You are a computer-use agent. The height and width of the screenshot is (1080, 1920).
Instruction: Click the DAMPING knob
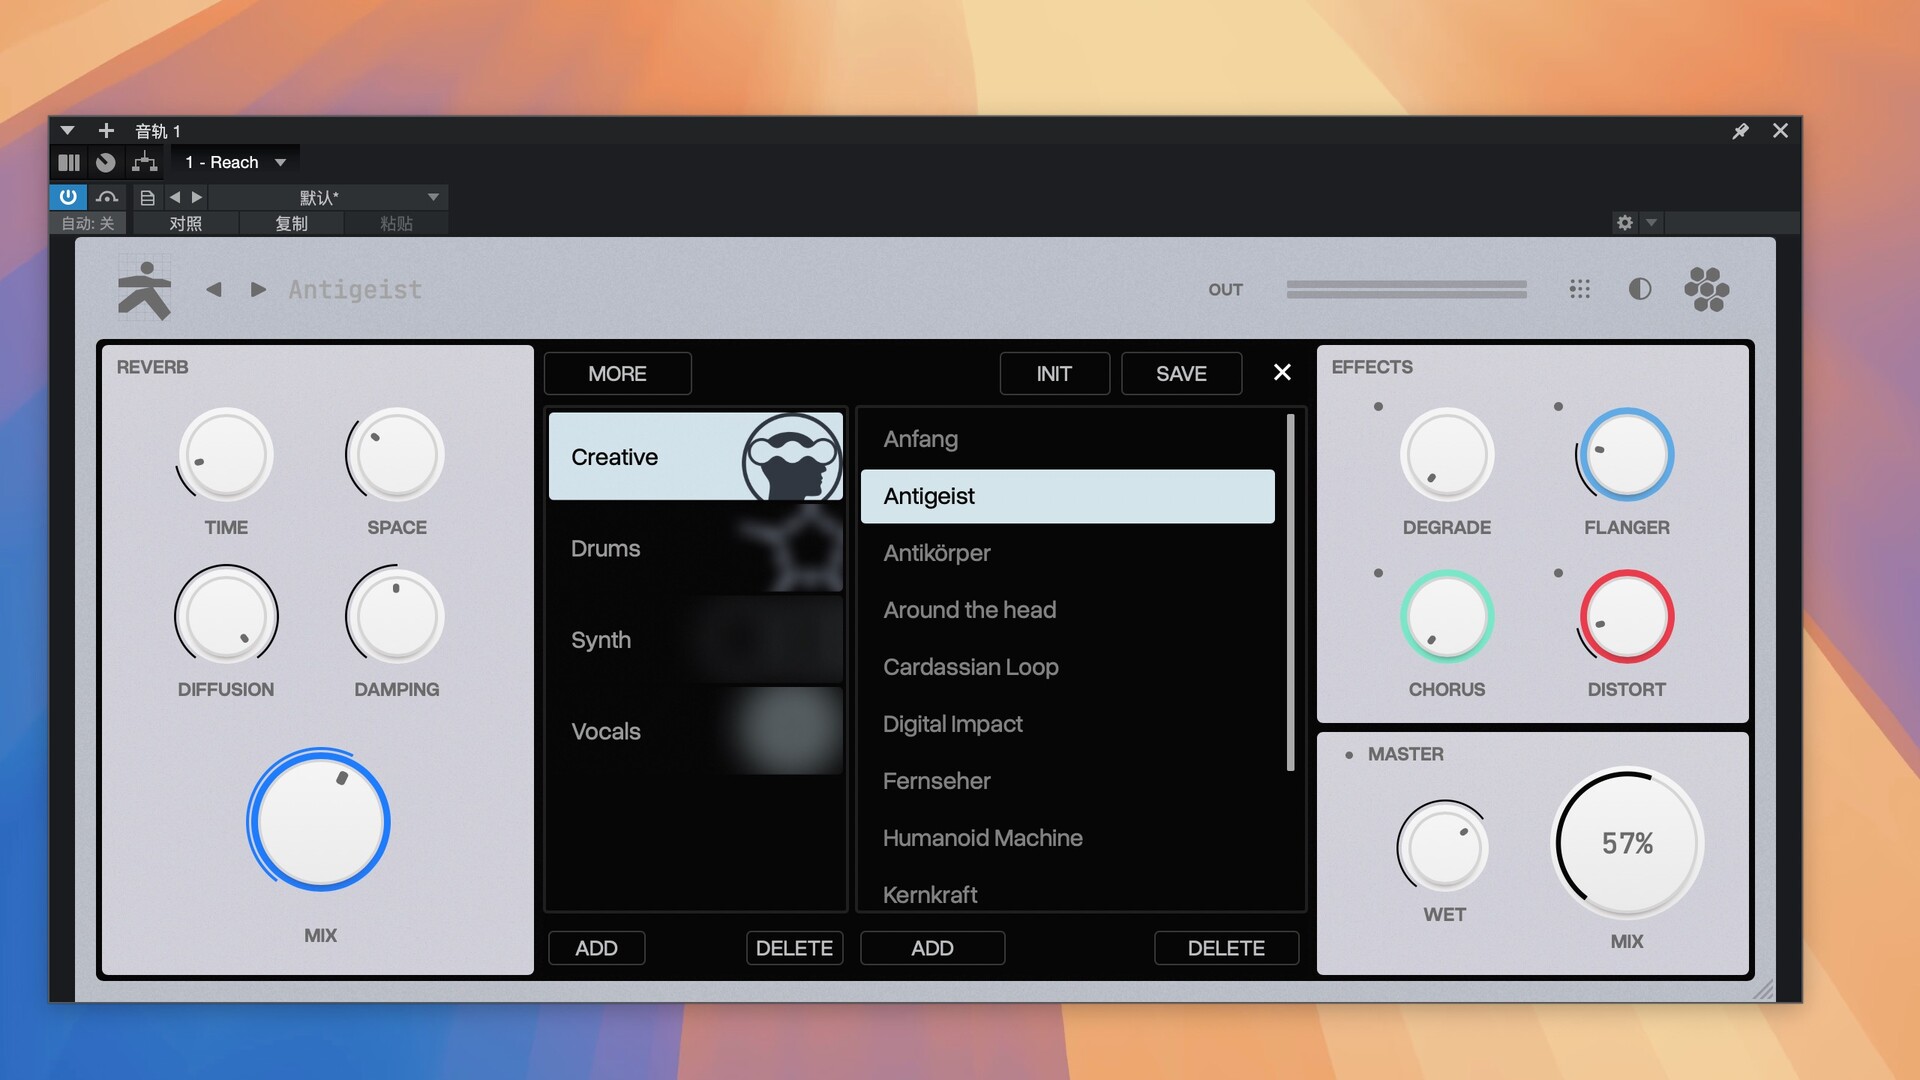[397, 616]
